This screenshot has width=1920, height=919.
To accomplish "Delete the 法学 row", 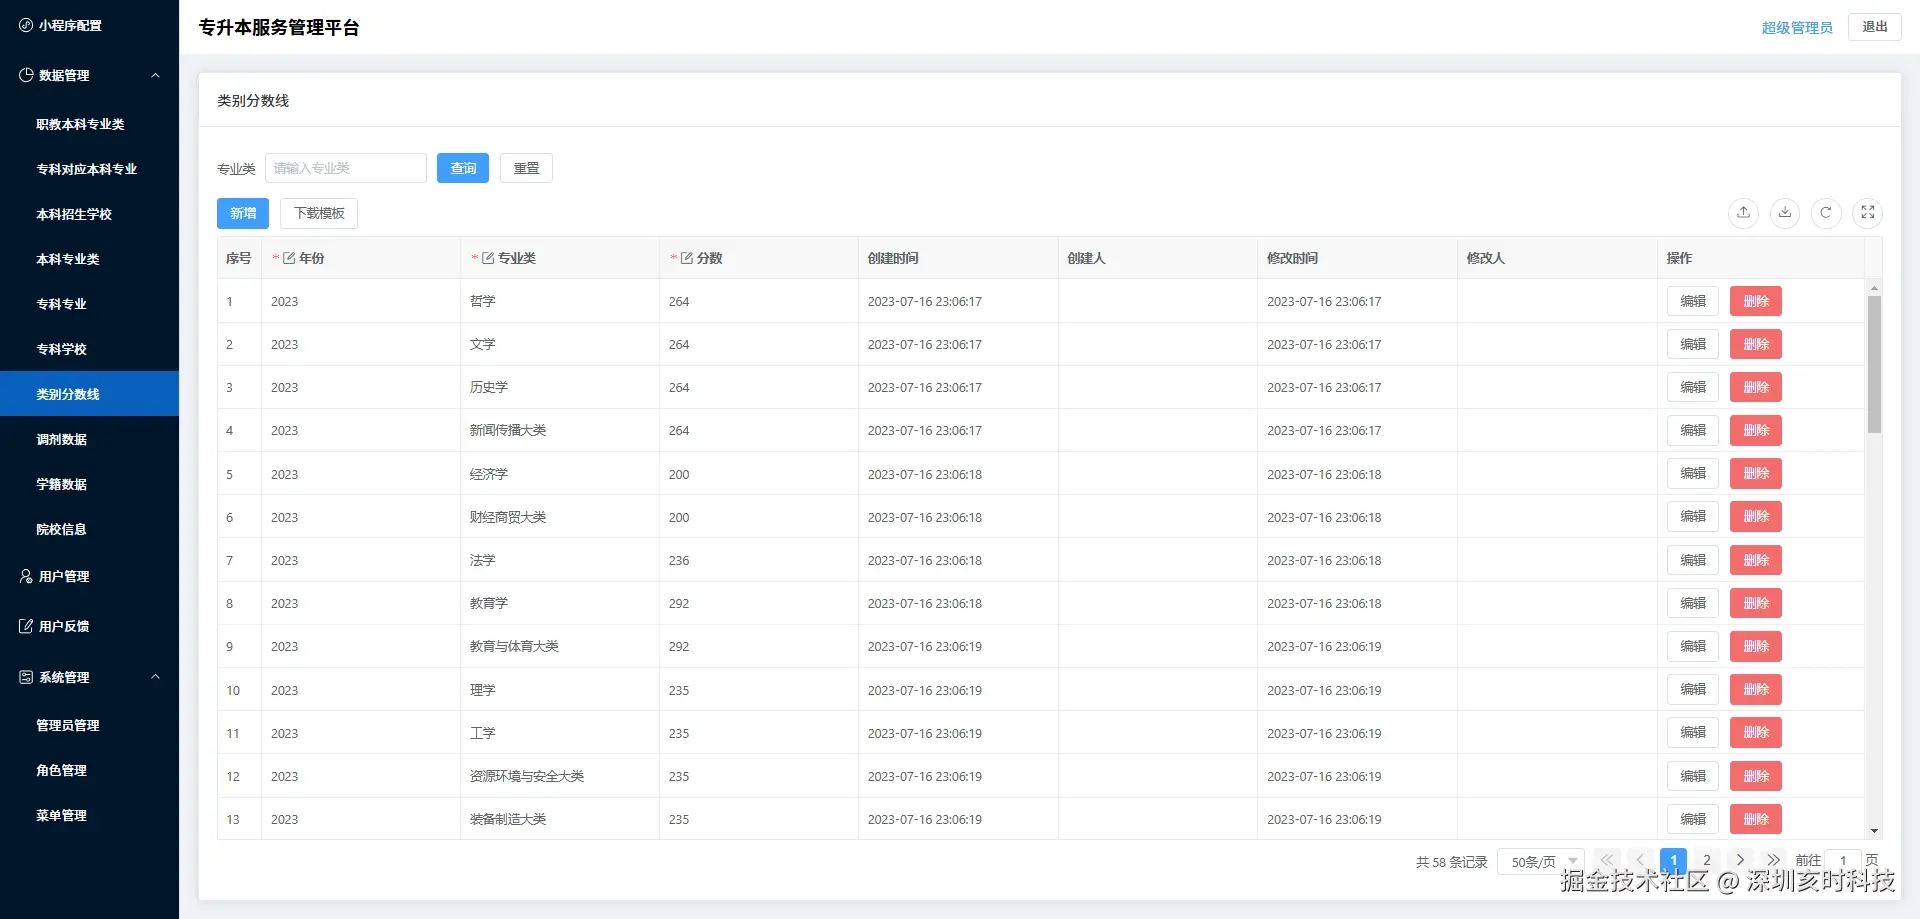I will (x=1756, y=560).
